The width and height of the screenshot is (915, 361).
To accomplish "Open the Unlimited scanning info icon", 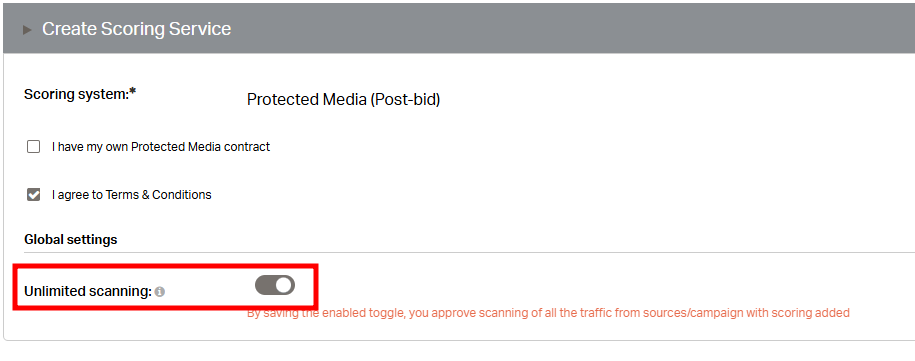I will coord(159,292).
